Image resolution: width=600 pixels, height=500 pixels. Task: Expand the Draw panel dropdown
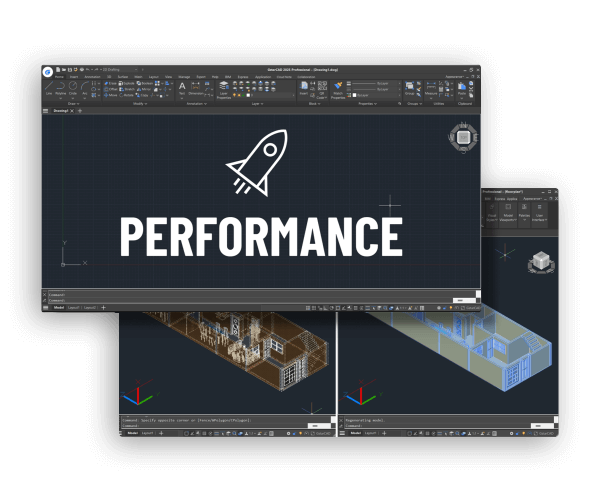pos(73,103)
